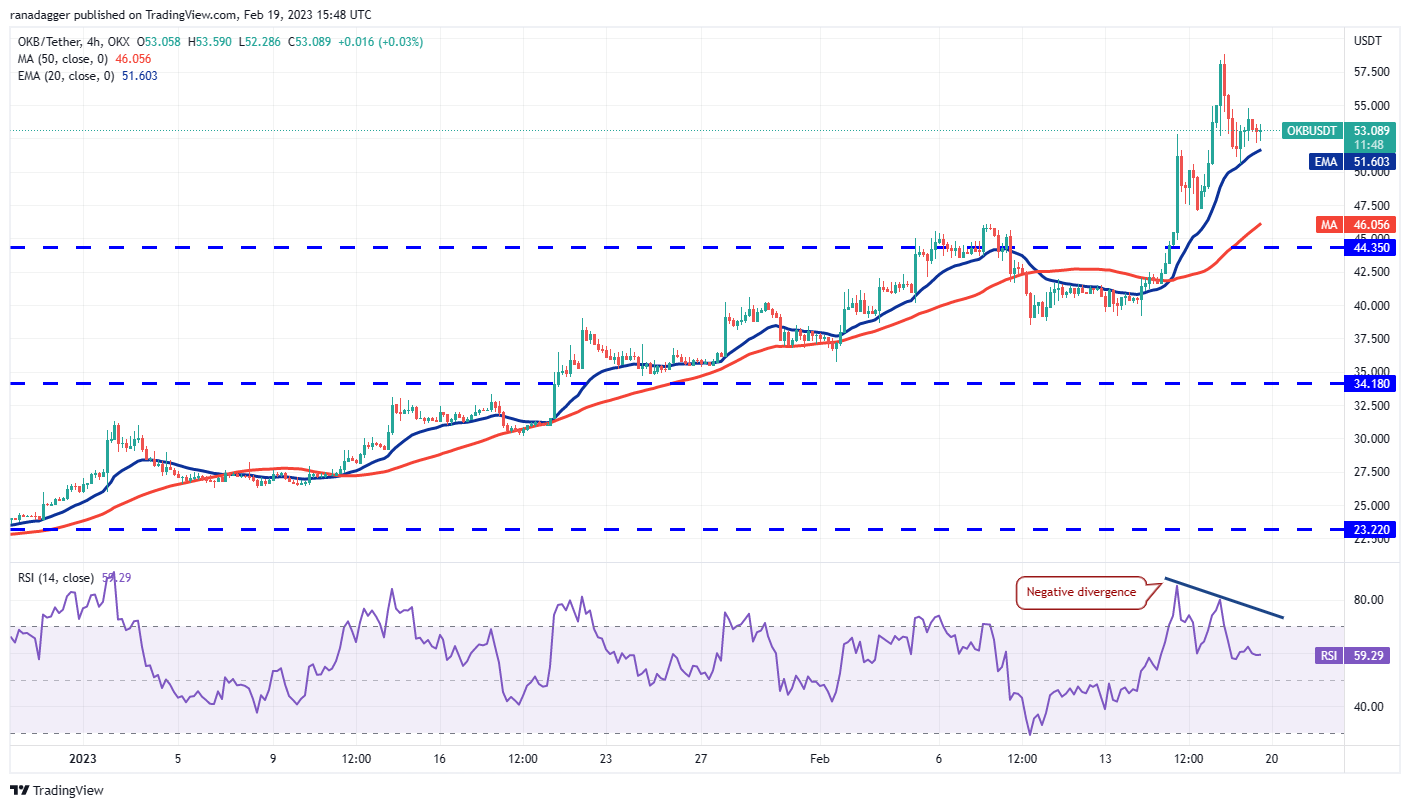The width and height of the screenshot is (1410, 808).
Task: Select the negative divergence trend line
Action: click(x=1224, y=598)
